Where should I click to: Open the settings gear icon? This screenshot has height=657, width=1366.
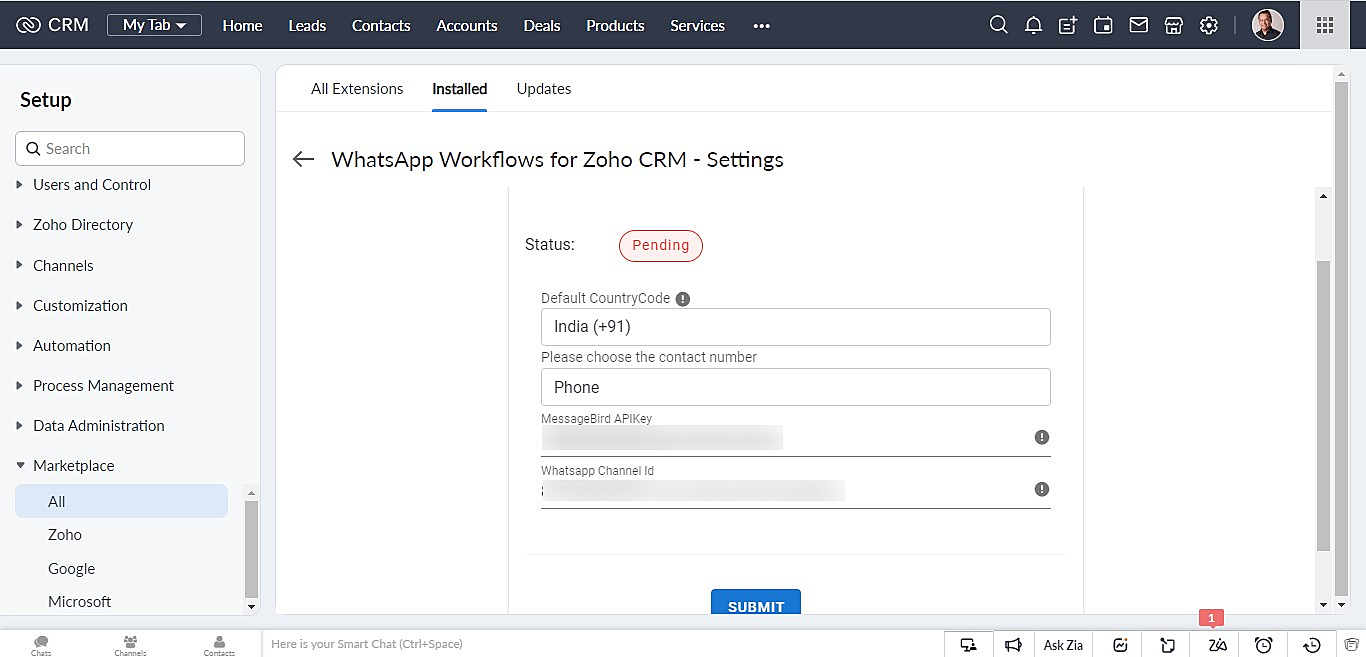coord(1209,25)
